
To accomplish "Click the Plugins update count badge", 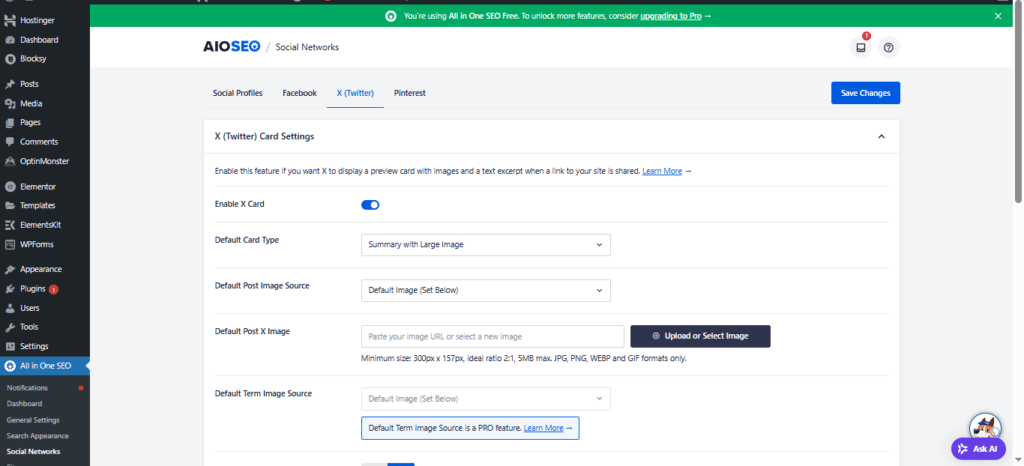I will click(54, 289).
